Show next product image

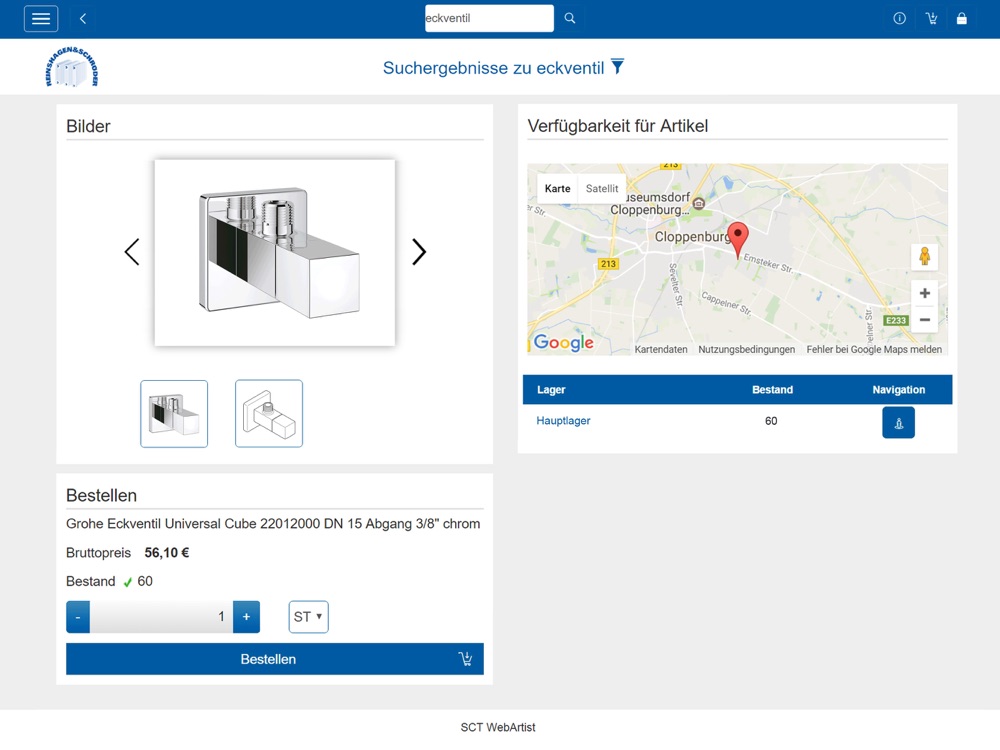click(x=418, y=252)
